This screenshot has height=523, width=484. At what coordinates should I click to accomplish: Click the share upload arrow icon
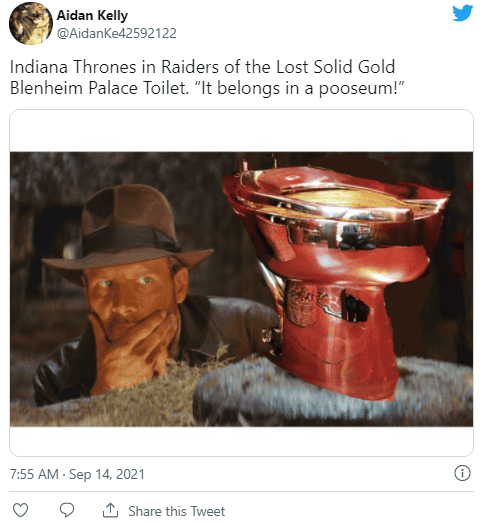110,510
